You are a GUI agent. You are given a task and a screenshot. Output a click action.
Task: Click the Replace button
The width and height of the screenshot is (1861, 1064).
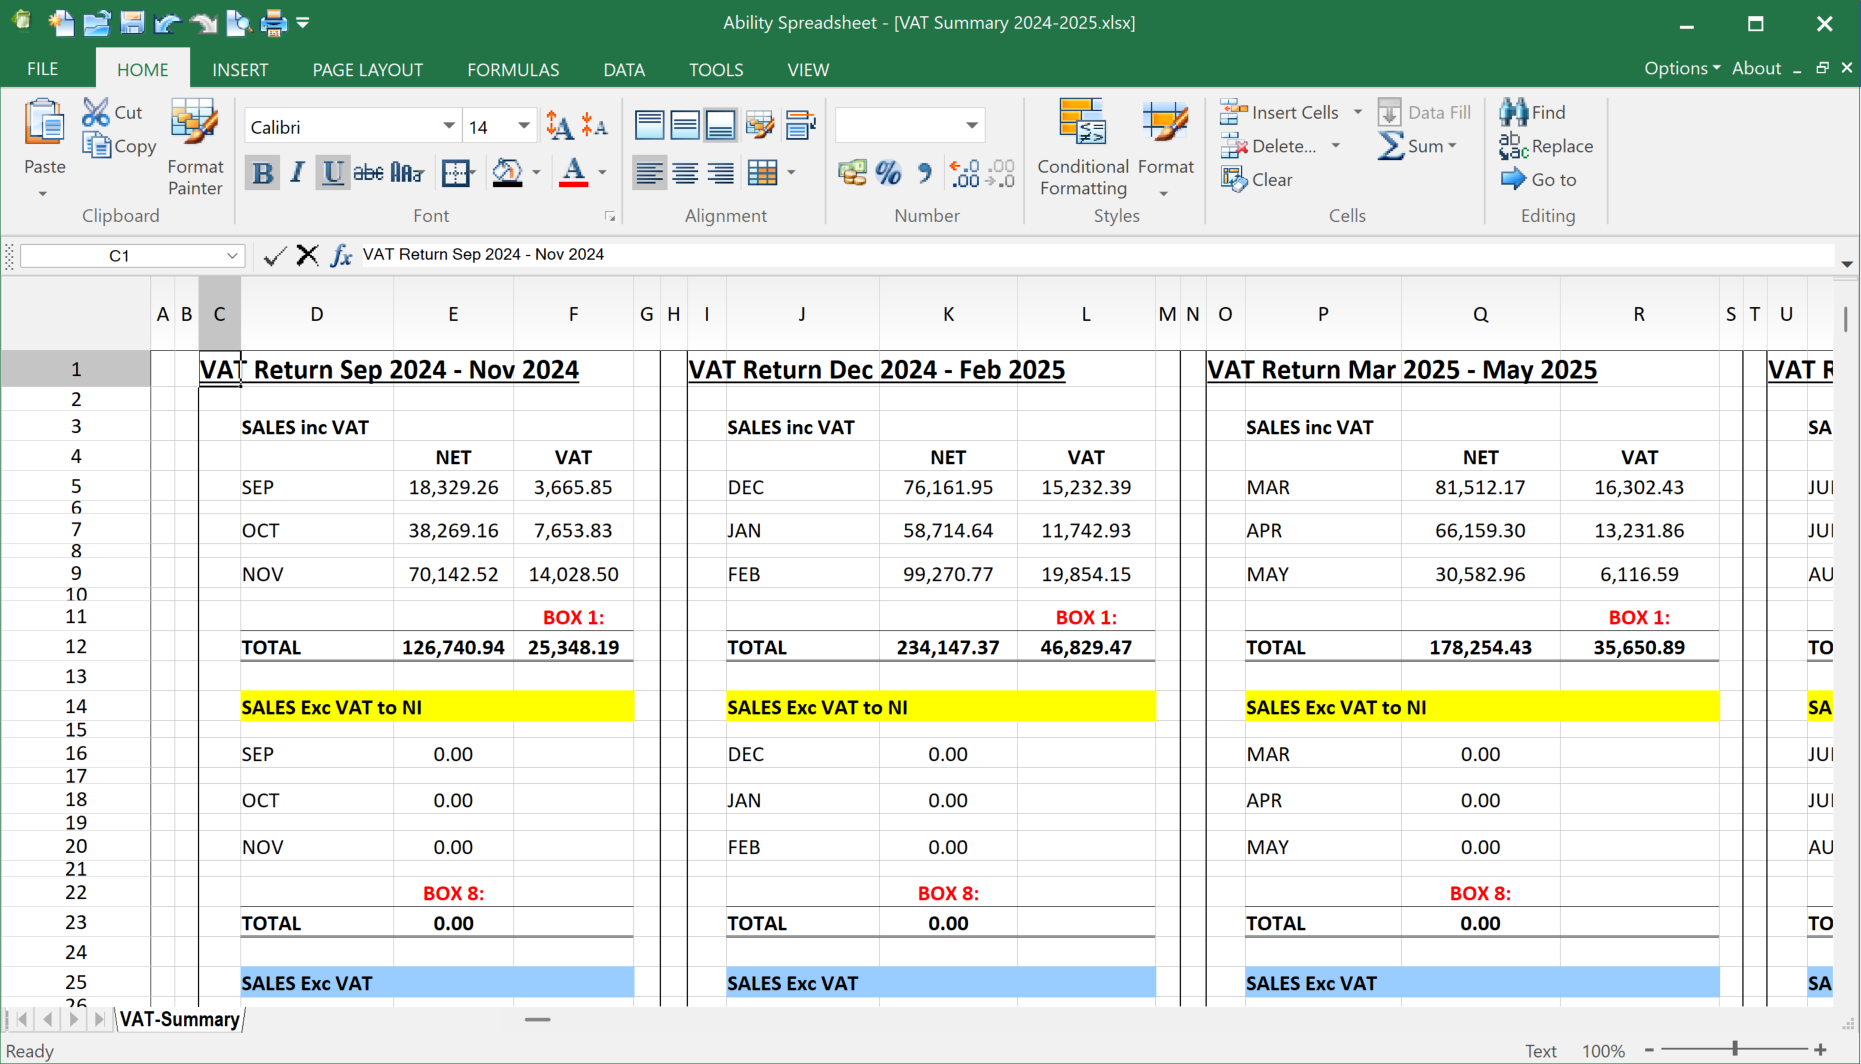point(1546,146)
